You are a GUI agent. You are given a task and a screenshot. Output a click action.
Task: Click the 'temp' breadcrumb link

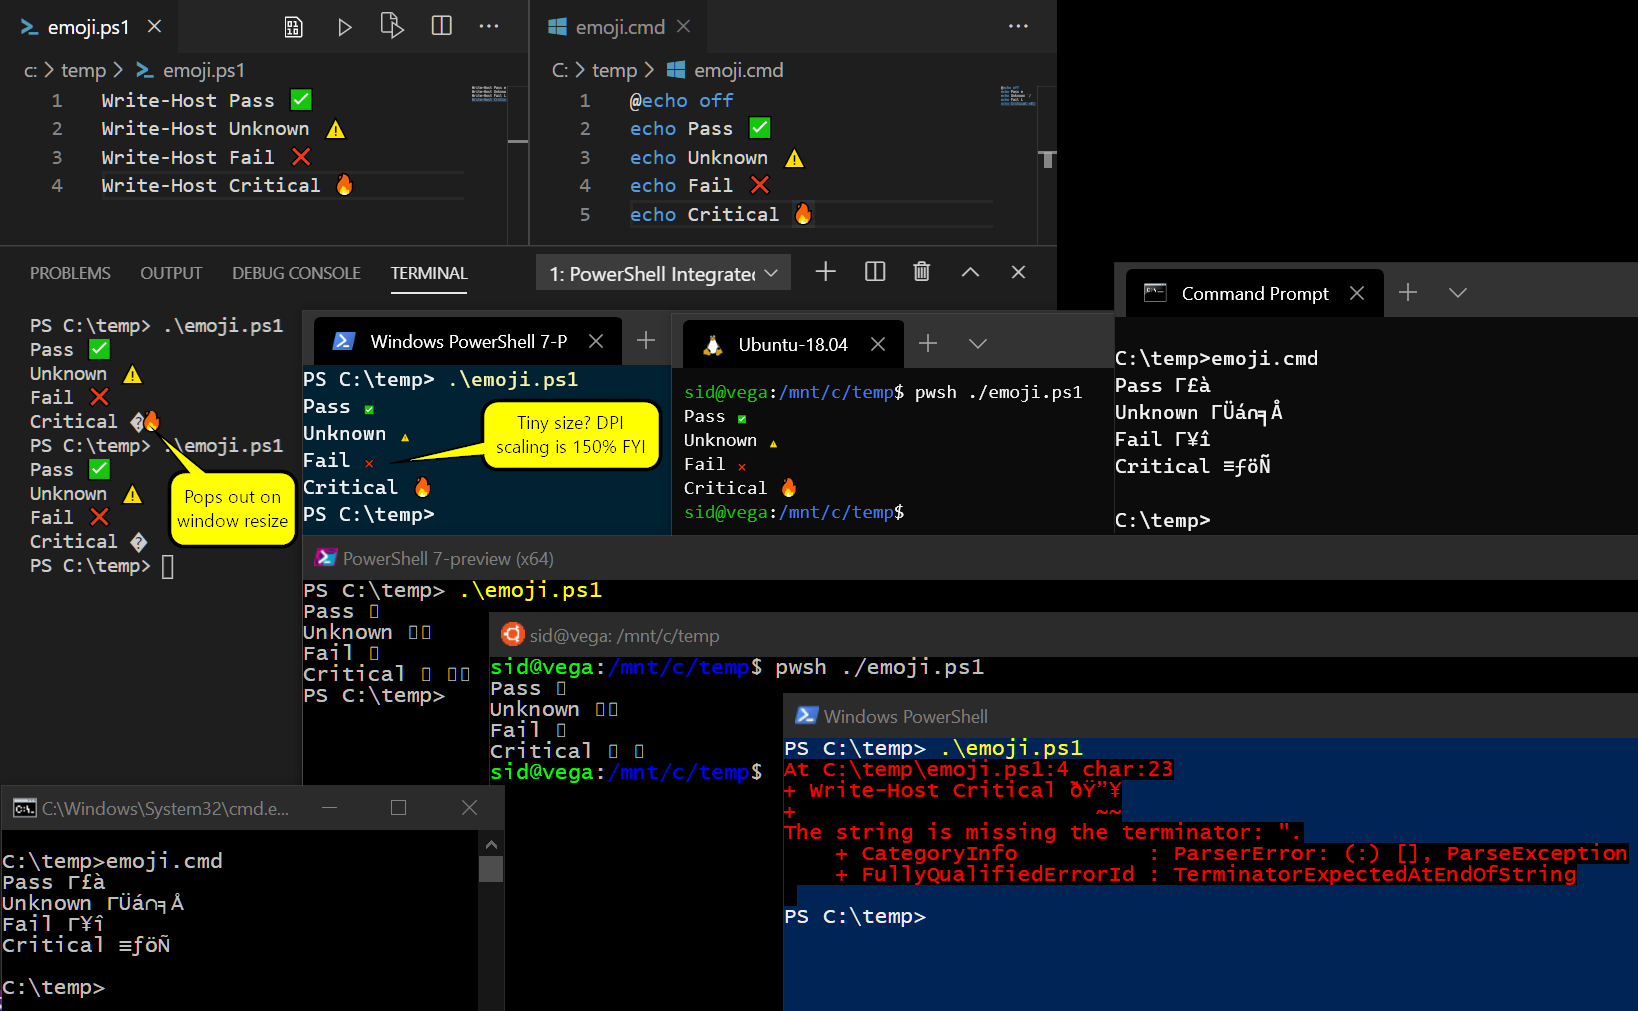85,70
